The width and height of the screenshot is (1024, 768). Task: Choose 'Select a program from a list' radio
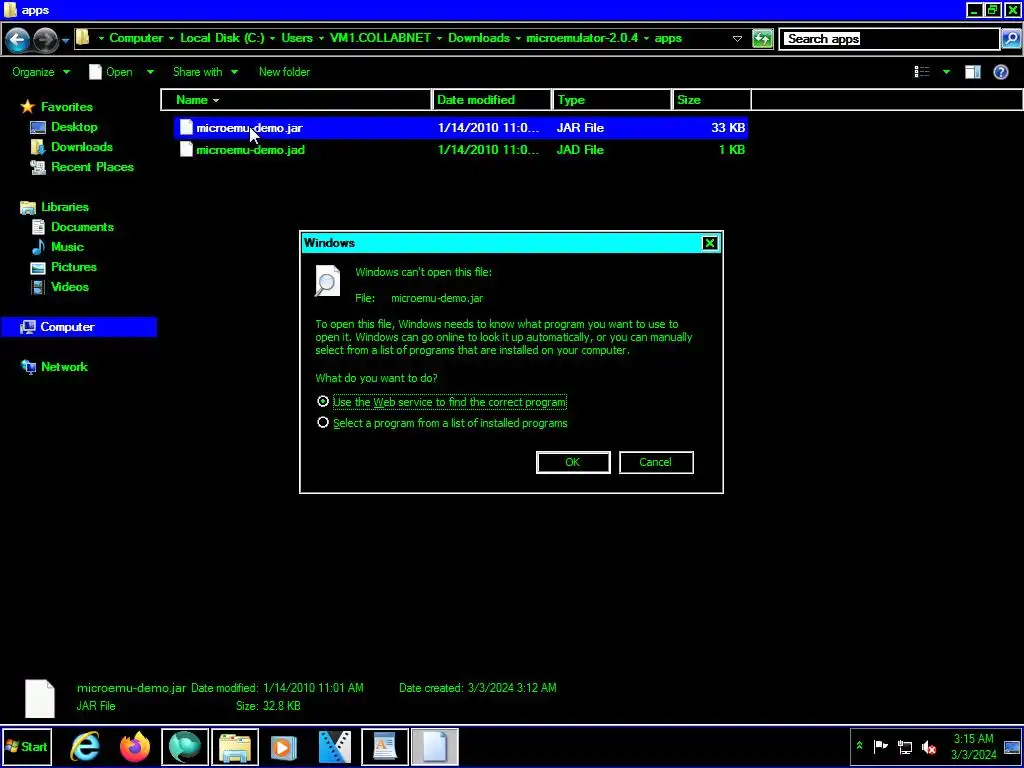(323, 423)
